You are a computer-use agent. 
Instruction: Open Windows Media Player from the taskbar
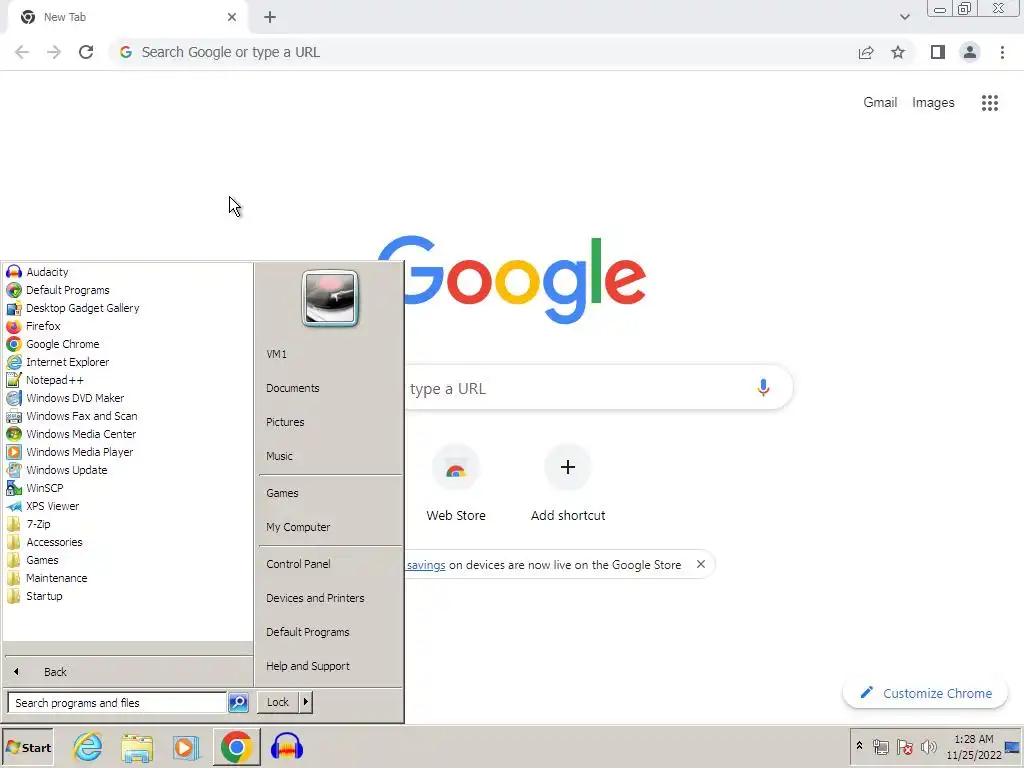[x=186, y=747]
